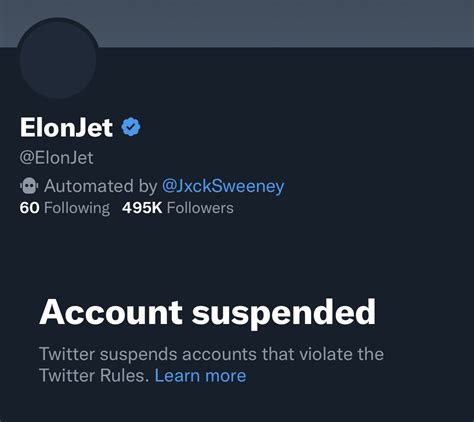Screen dimensions: 474x422
Task: Click the Account suspended heading
Action: click(207, 312)
